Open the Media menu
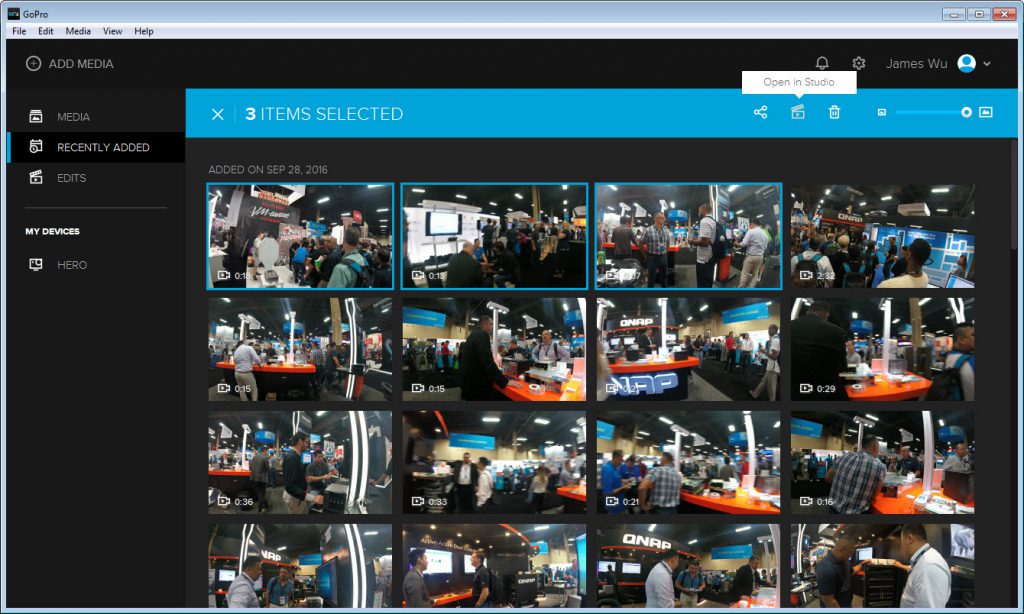 click(x=78, y=31)
